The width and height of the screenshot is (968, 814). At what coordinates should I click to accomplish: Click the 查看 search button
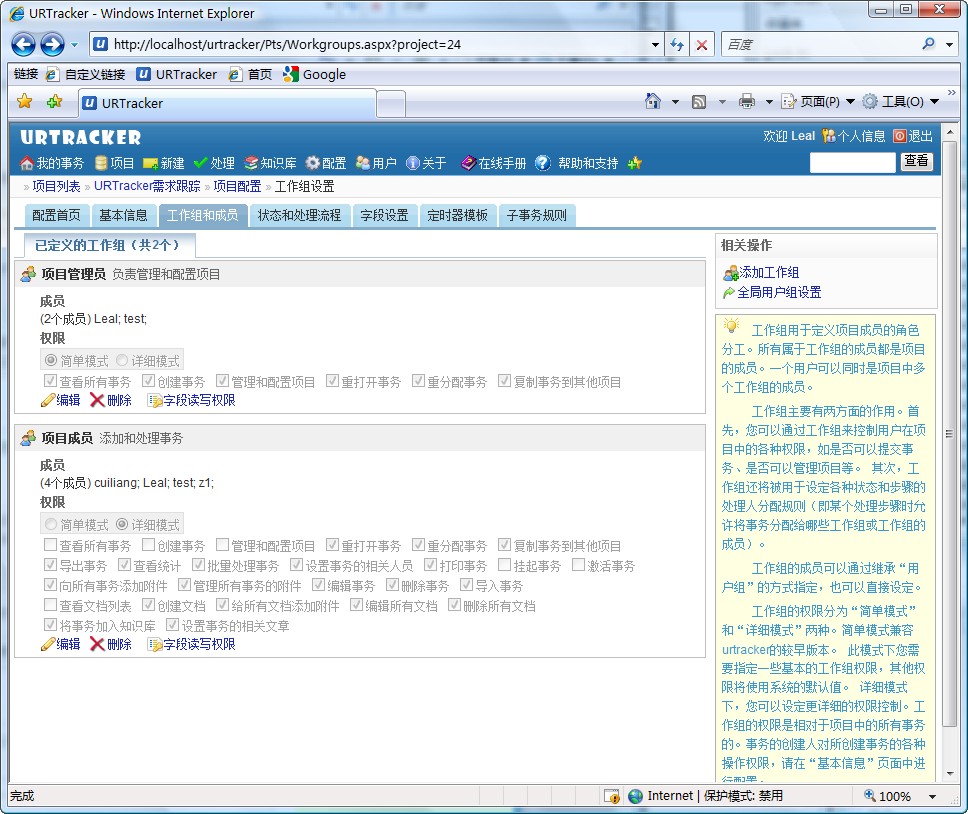click(916, 162)
